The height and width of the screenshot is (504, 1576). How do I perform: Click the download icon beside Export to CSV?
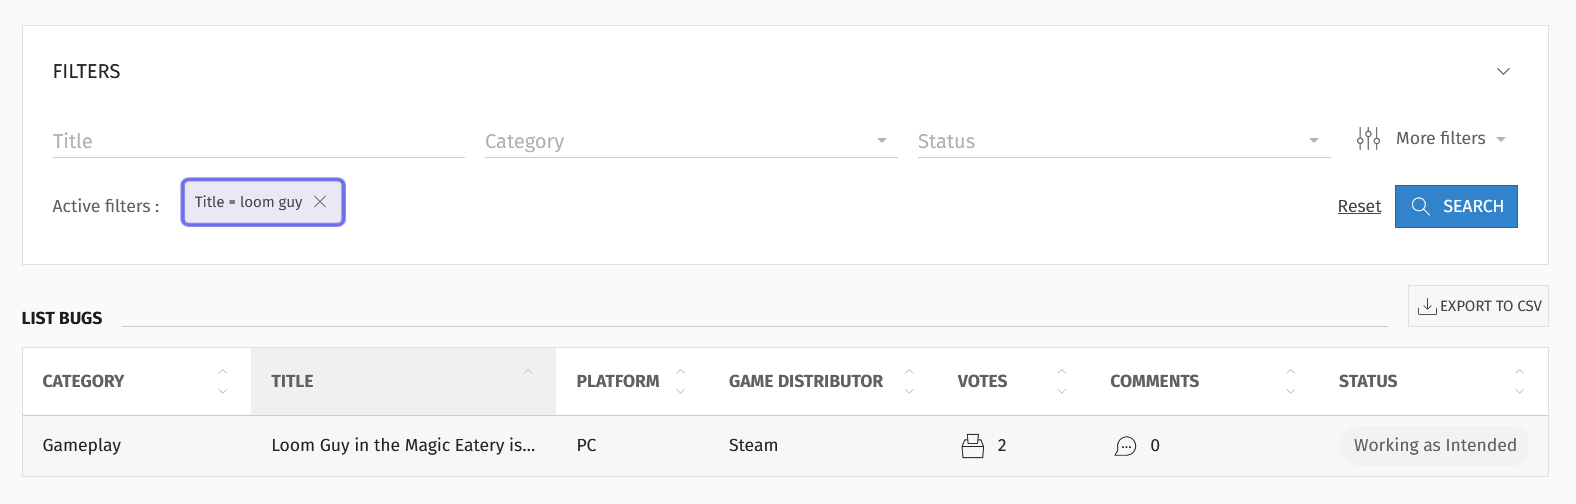coord(1427,306)
